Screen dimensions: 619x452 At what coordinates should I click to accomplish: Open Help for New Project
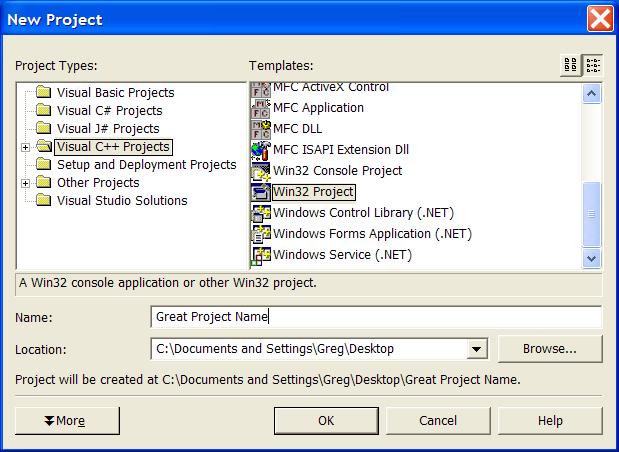[550, 421]
